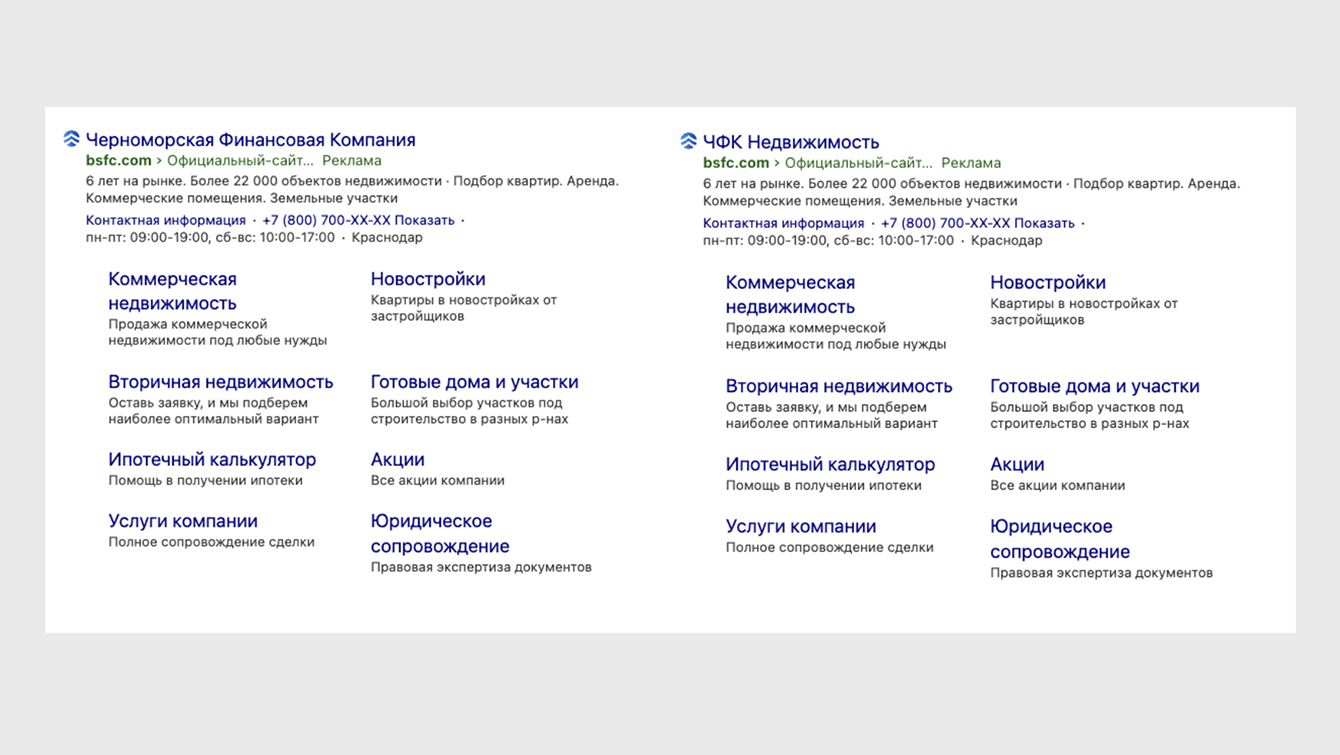The width and height of the screenshot is (1340, 755).
Task: Click favicon beside Черноморская Финансовая Компания title
Action: pyautogui.click(x=71, y=139)
